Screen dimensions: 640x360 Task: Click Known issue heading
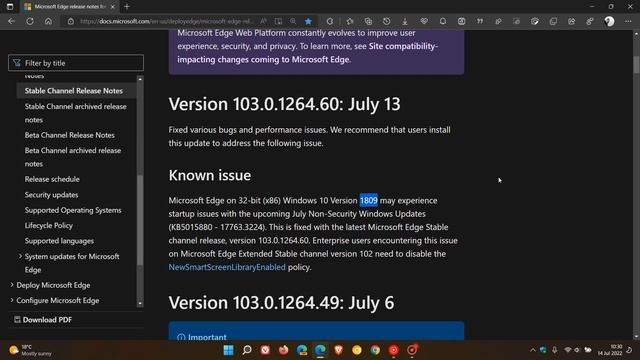210,175
